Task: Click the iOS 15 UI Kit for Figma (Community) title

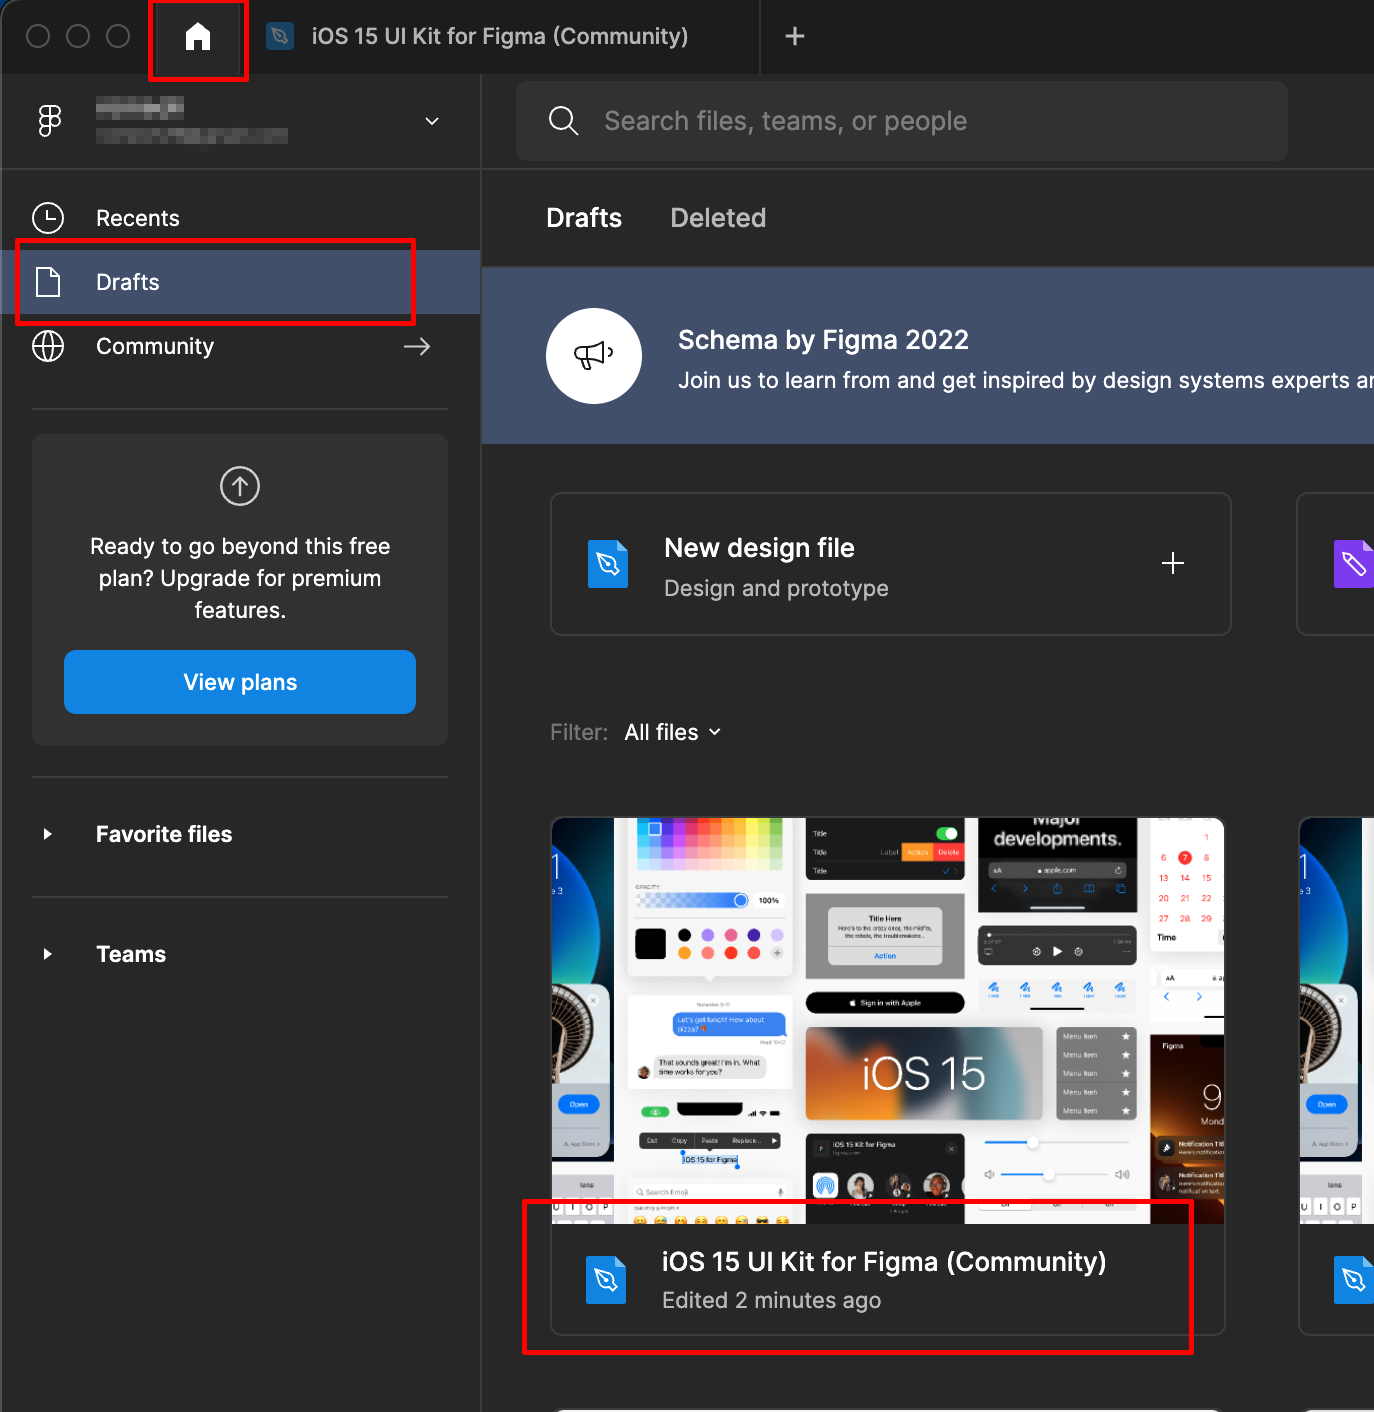Action: pos(884,1262)
